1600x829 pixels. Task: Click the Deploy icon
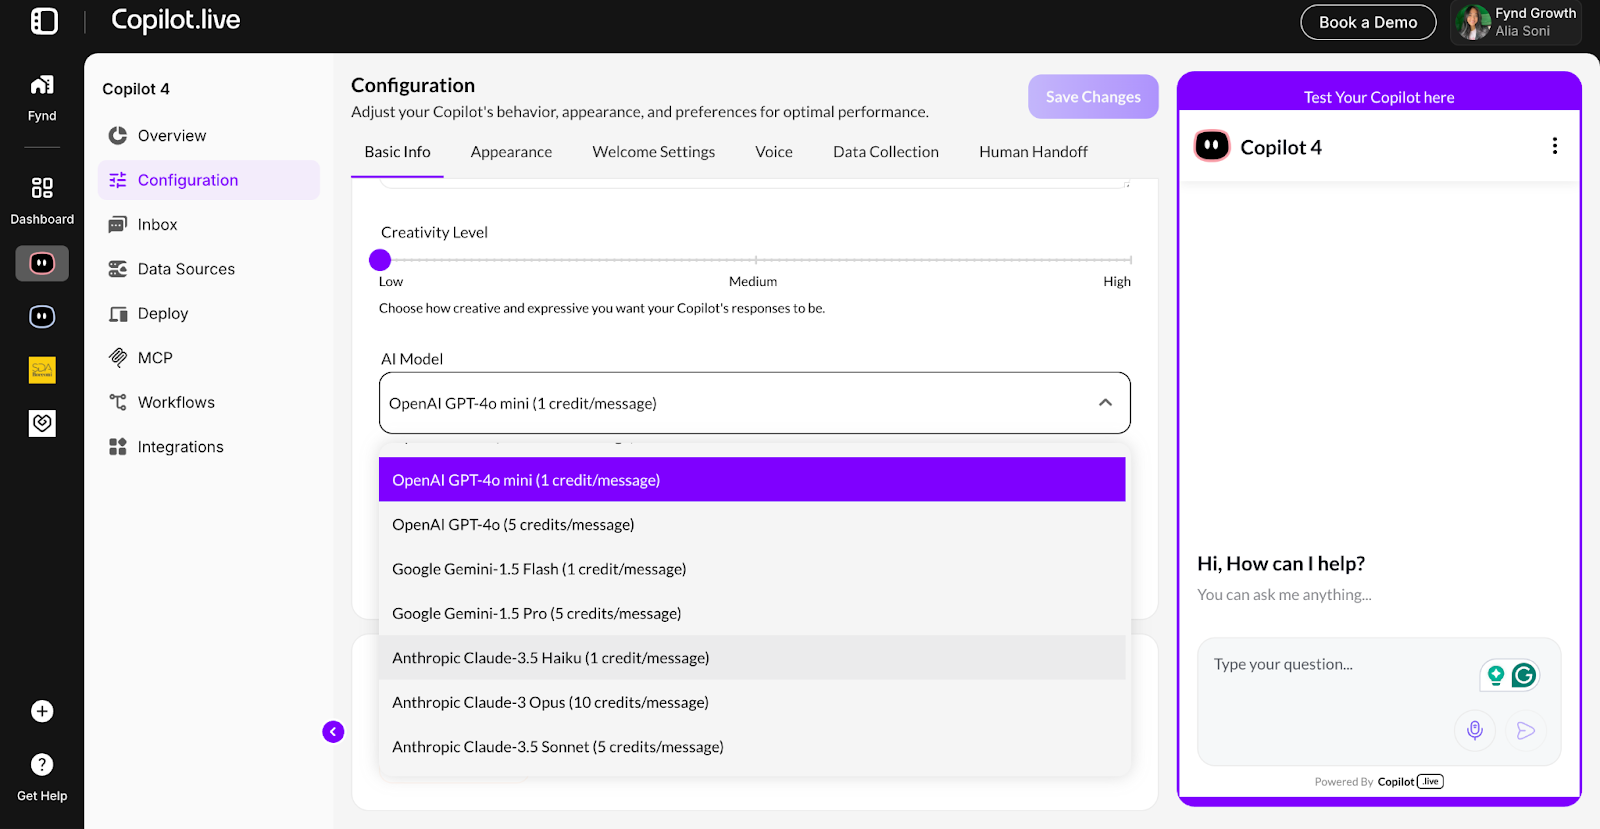coord(118,313)
